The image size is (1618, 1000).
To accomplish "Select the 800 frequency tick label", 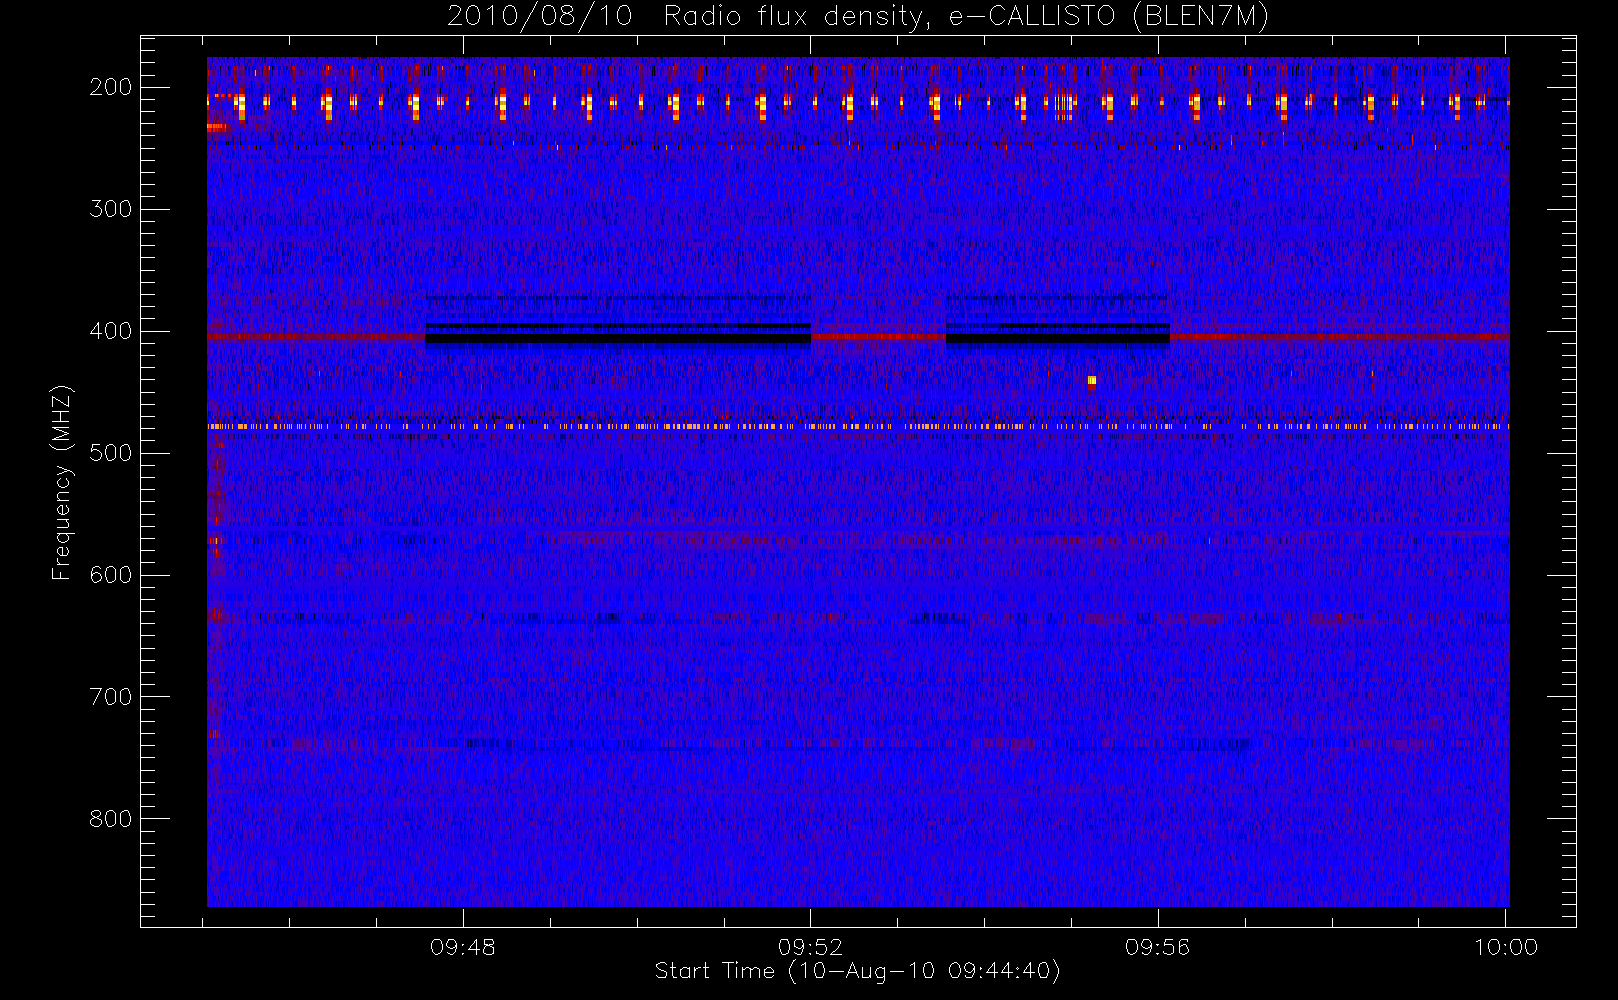I will coord(111,819).
